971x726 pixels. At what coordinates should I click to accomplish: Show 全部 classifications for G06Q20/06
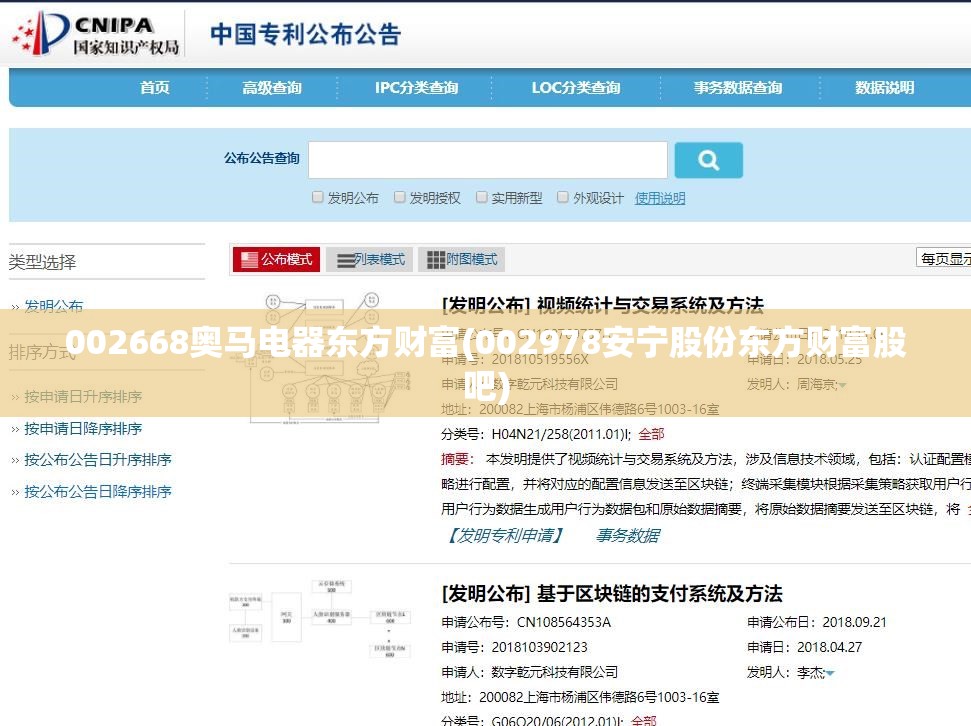coord(643,720)
